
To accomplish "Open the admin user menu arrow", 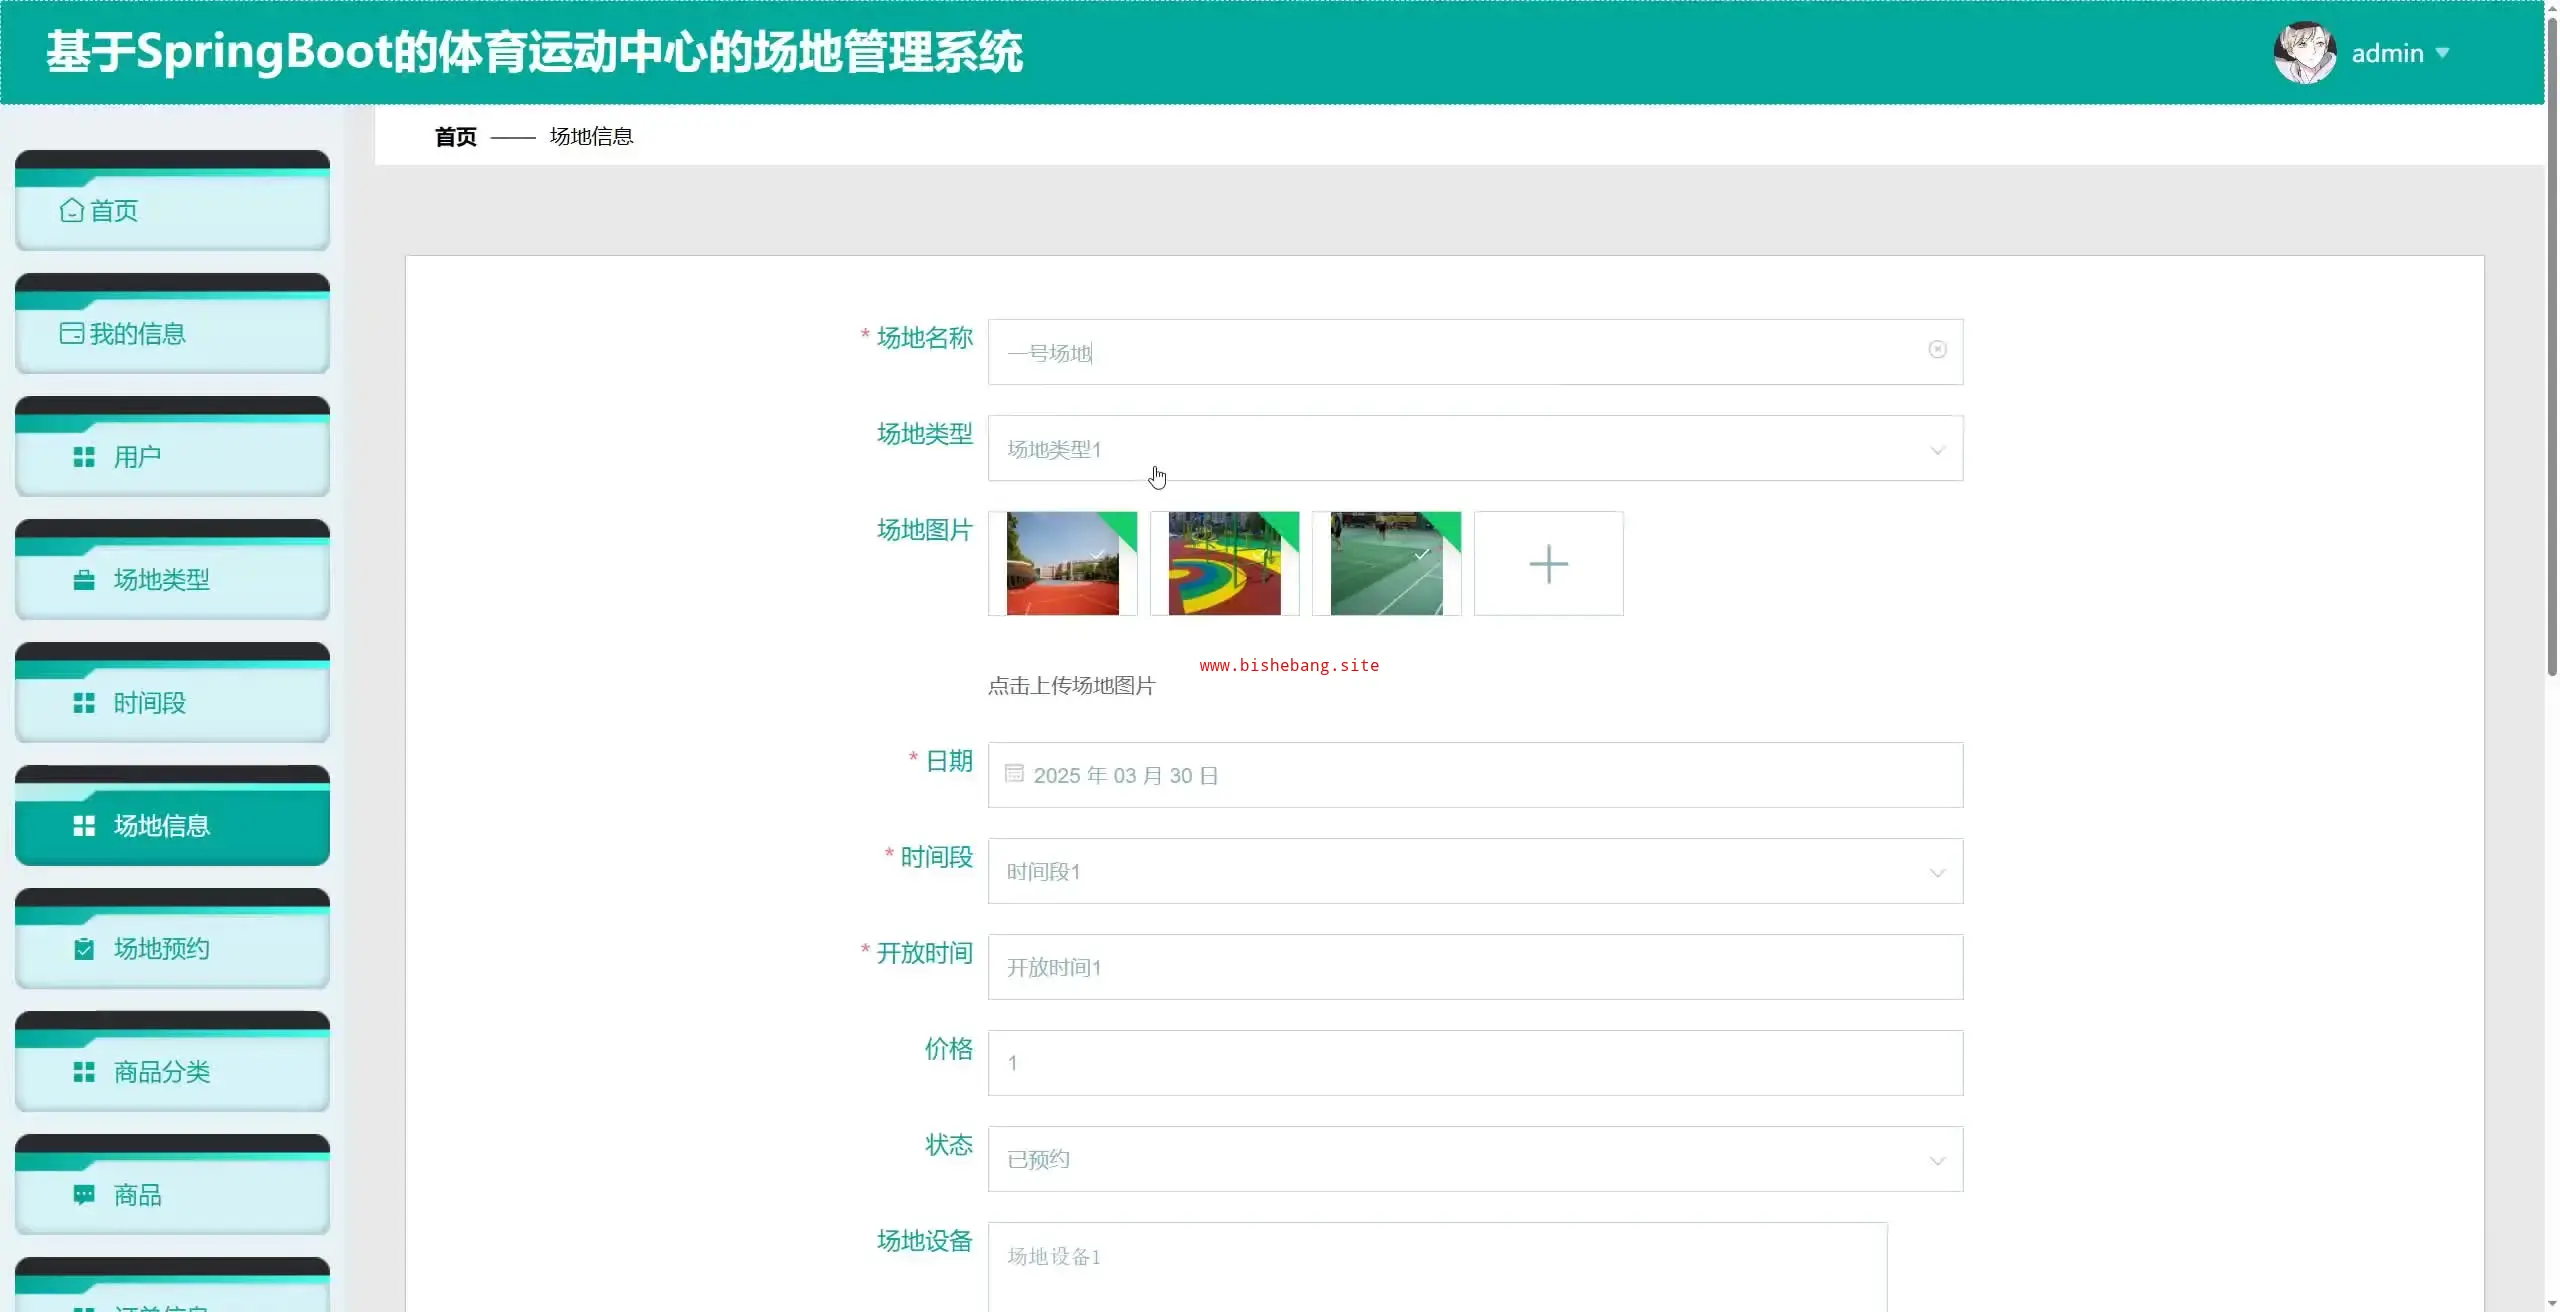I will 2443,53.
